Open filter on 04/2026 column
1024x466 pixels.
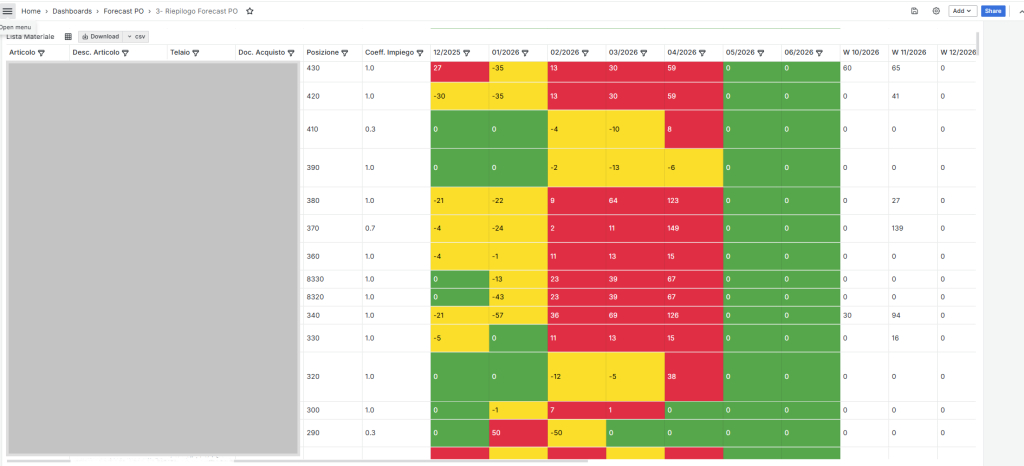point(702,52)
